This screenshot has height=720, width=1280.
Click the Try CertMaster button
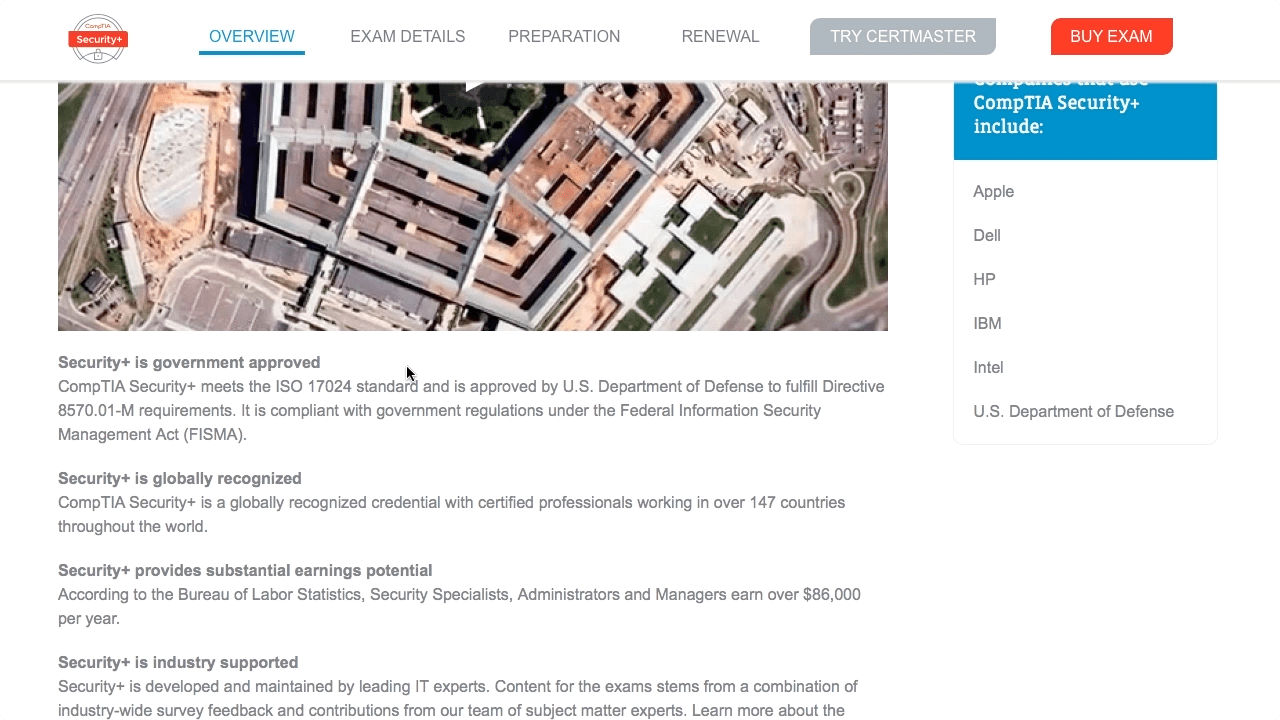click(x=903, y=37)
